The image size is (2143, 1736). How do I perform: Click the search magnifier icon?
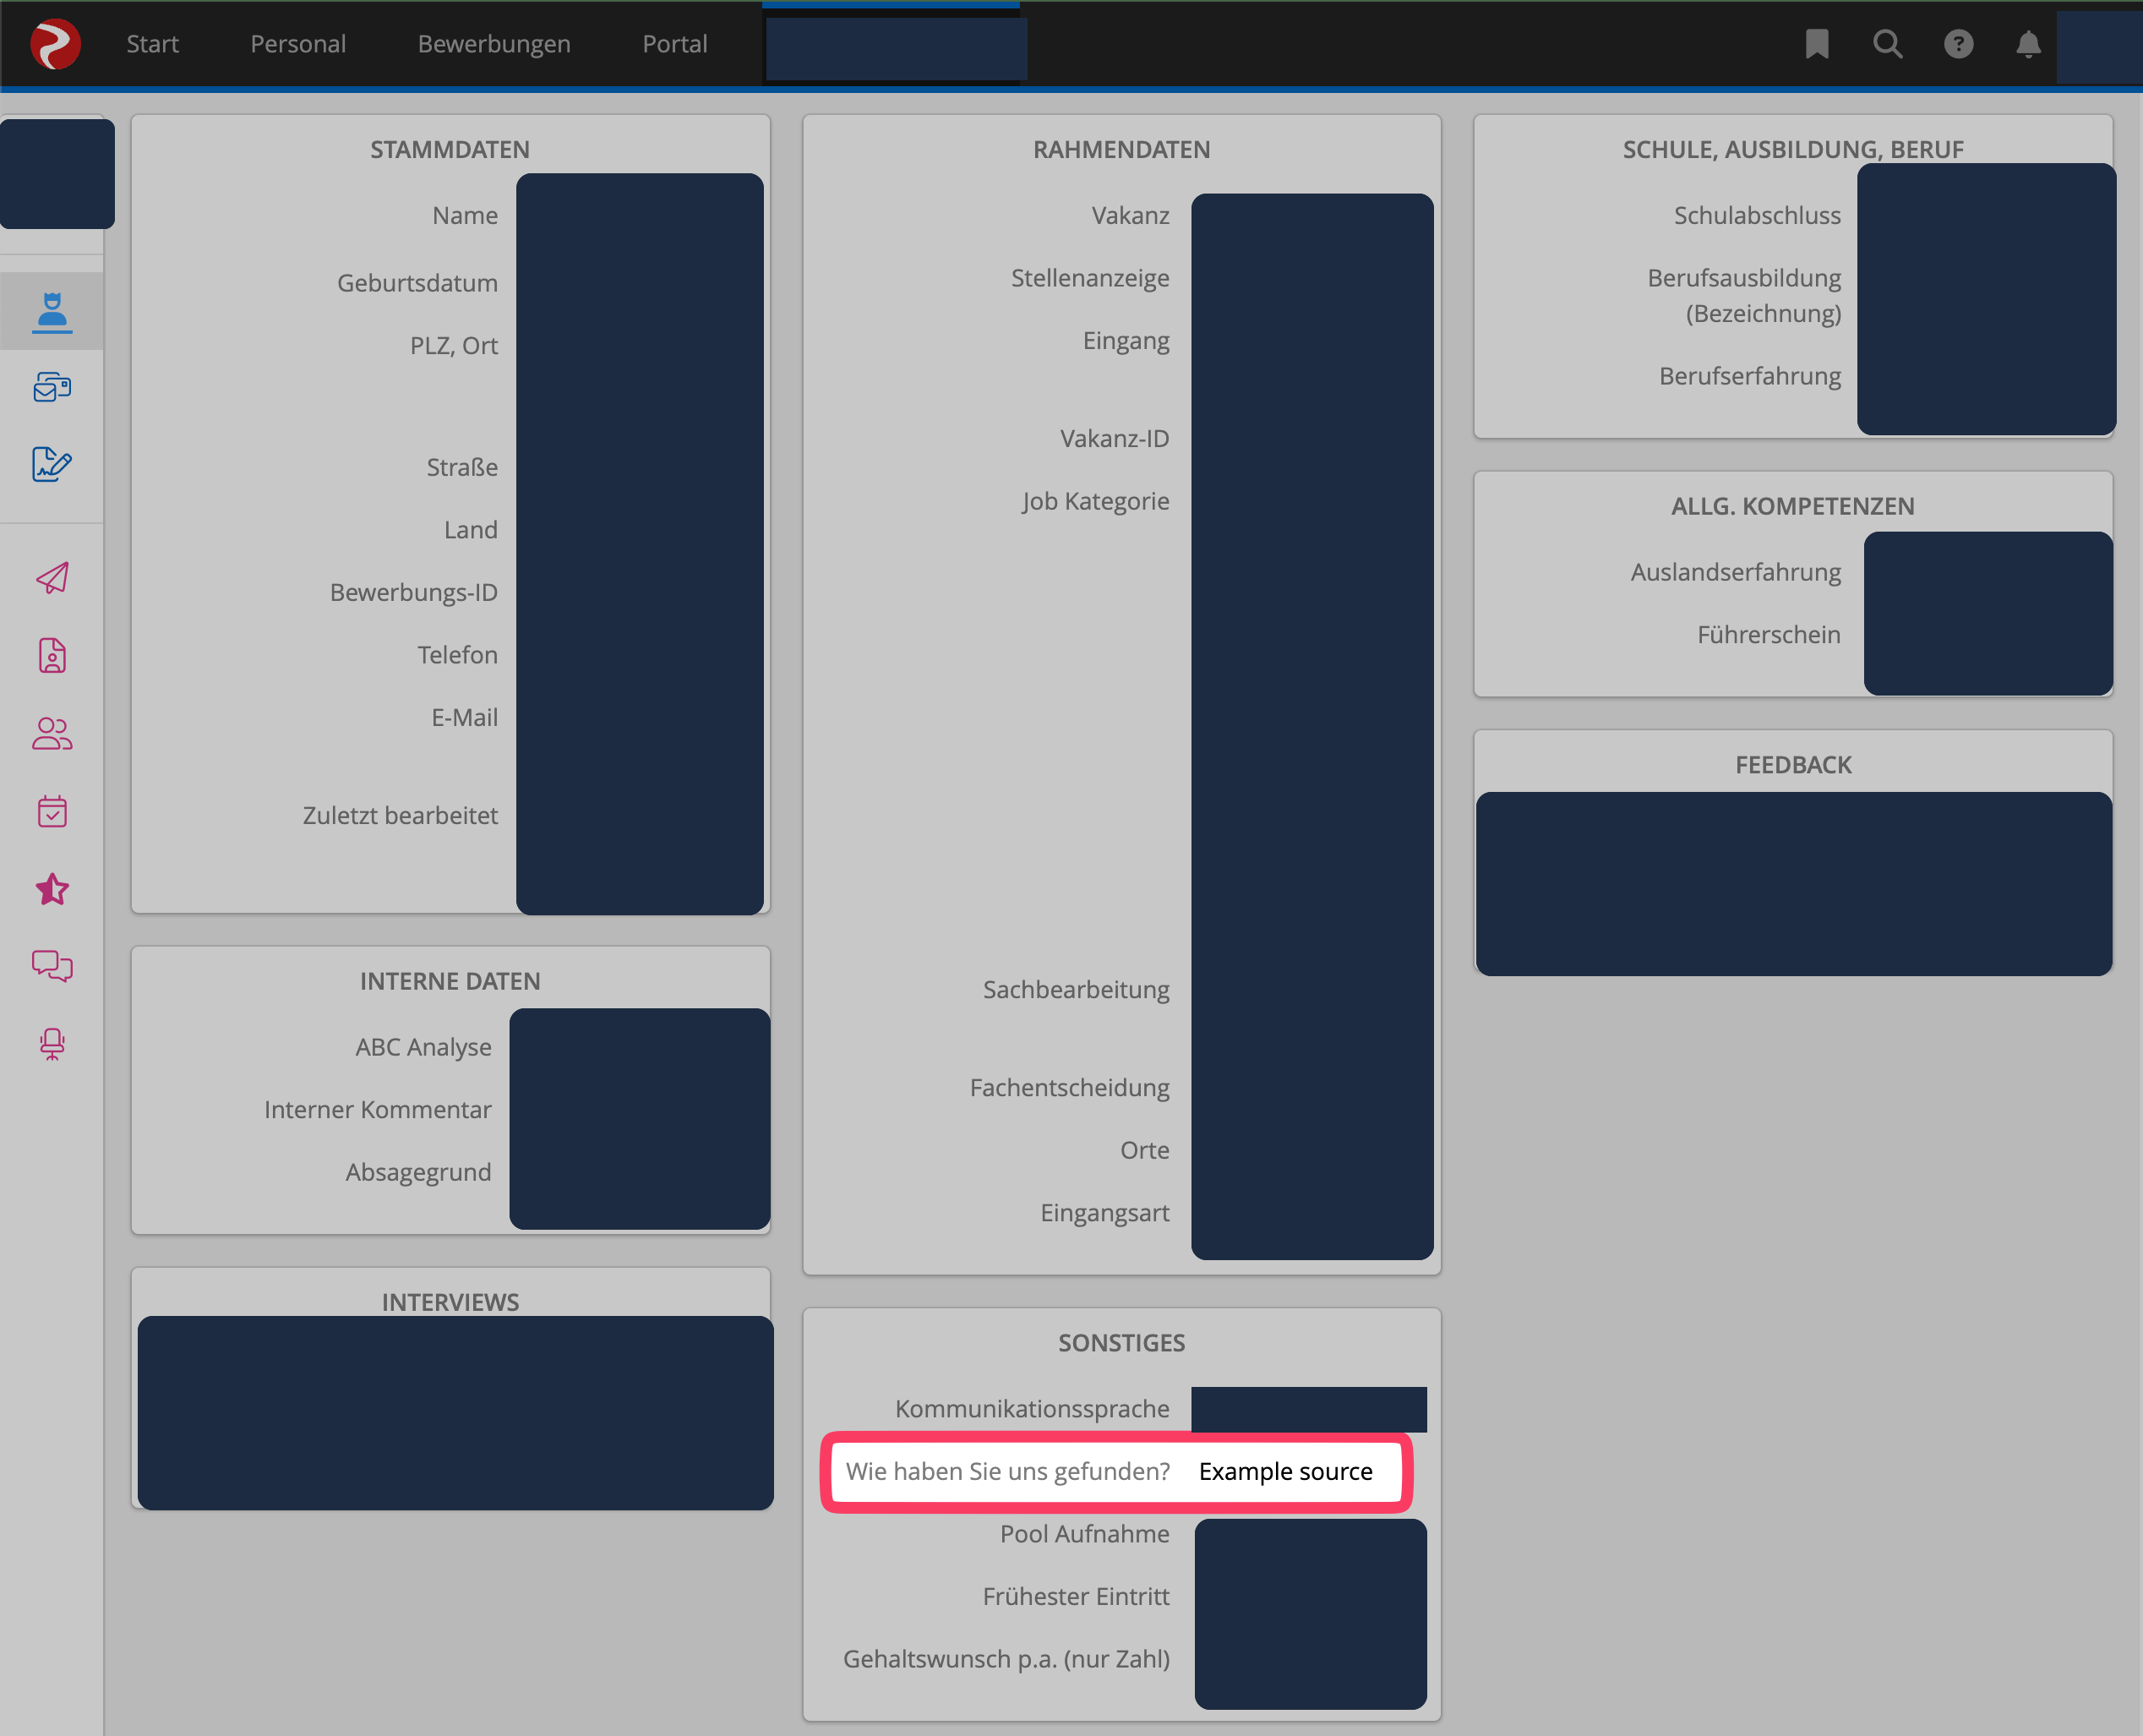pyautogui.click(x=1887, y=44)
